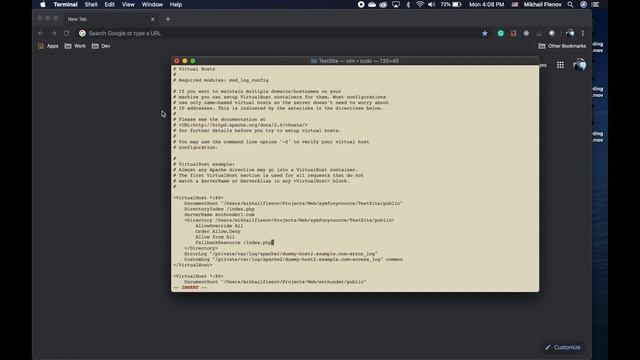Open the Terminal app menu
This screenshot has height=360, width=640.
[x=65, y=4]
